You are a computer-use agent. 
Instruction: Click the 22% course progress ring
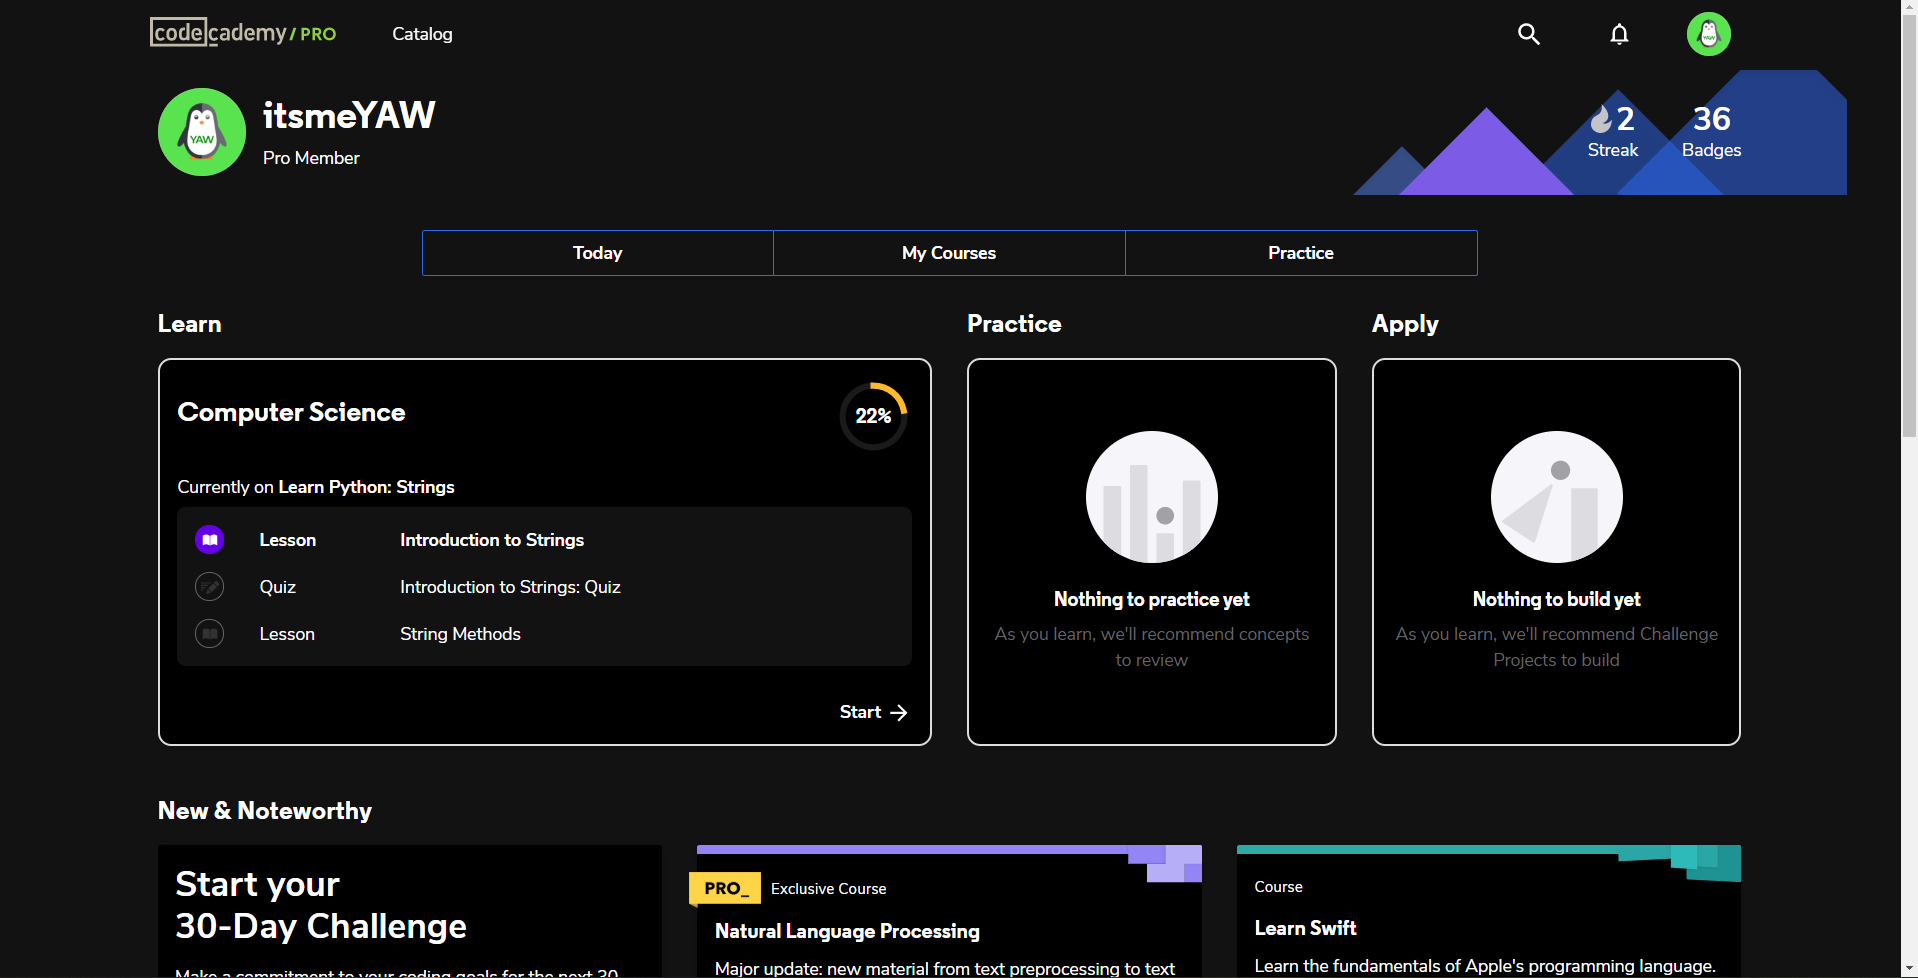873,415
